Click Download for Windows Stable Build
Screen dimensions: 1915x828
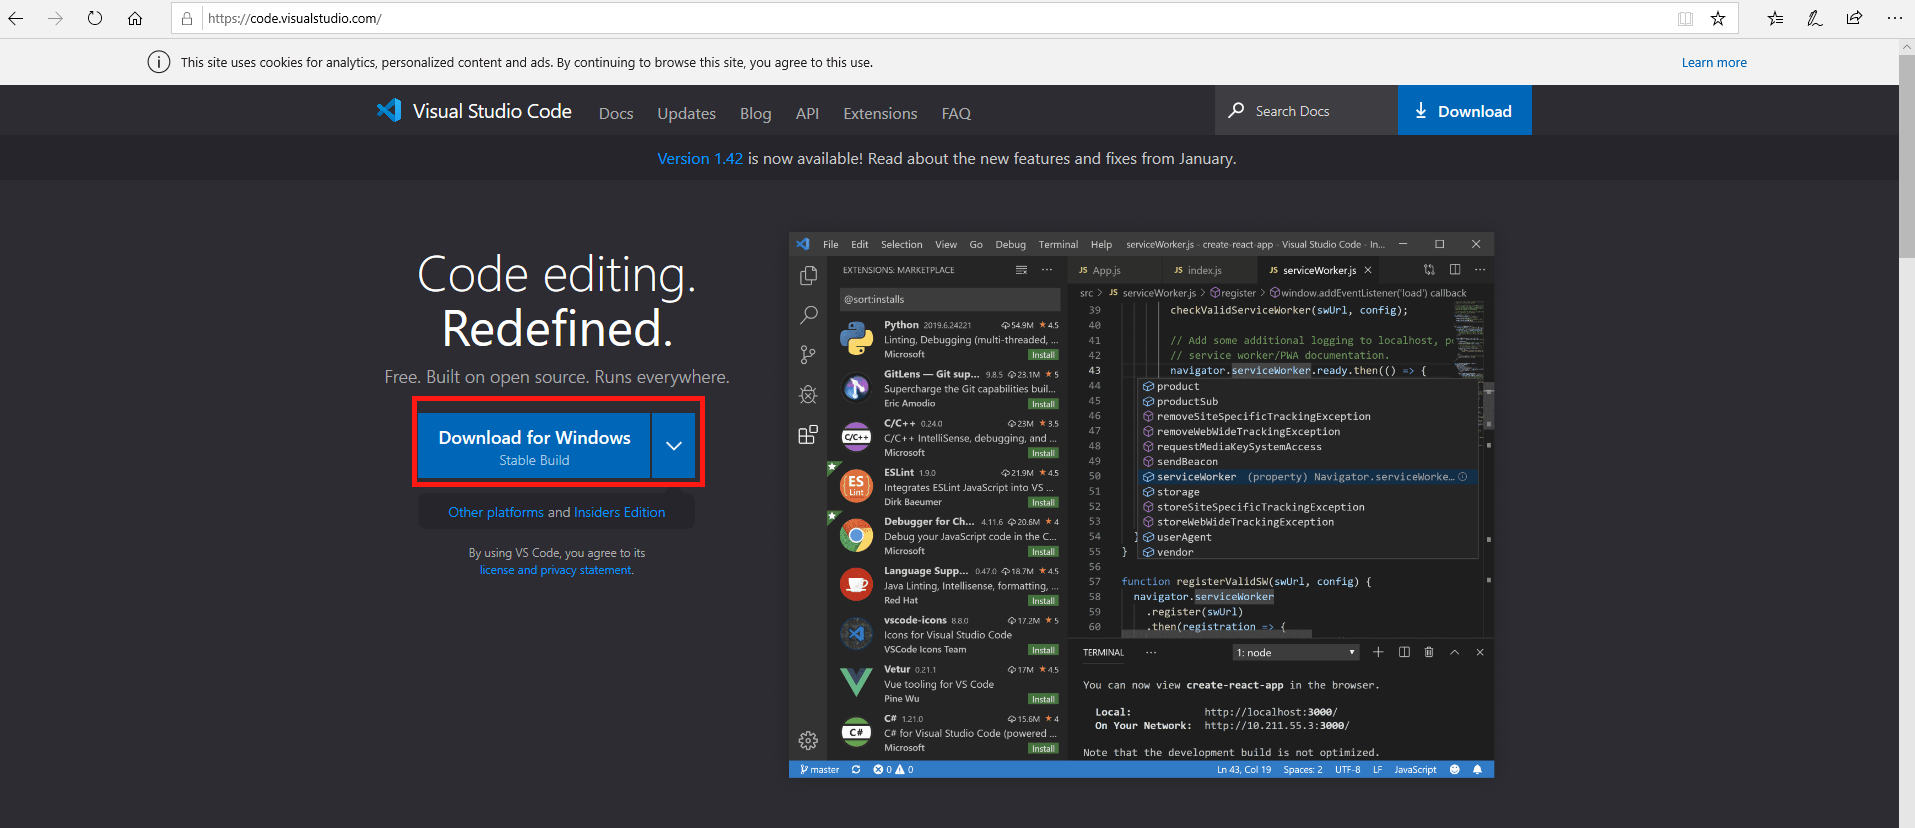(534, 446)
